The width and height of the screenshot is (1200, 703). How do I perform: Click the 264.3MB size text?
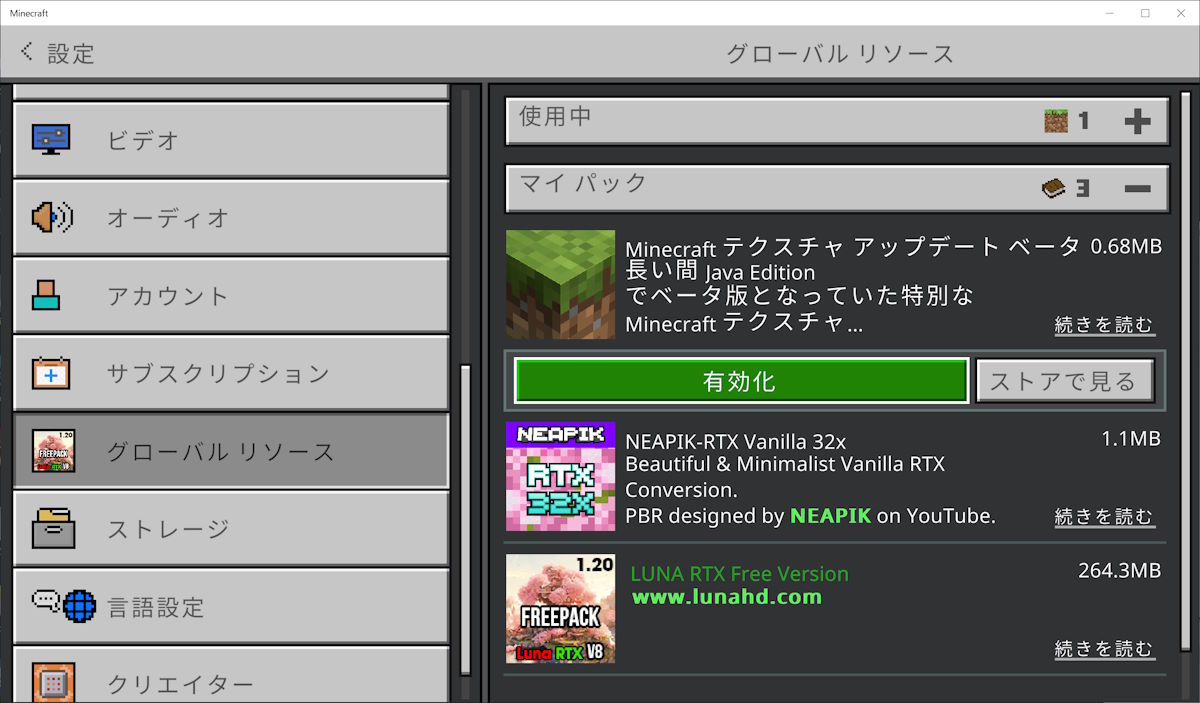[x=1119, y=571]
